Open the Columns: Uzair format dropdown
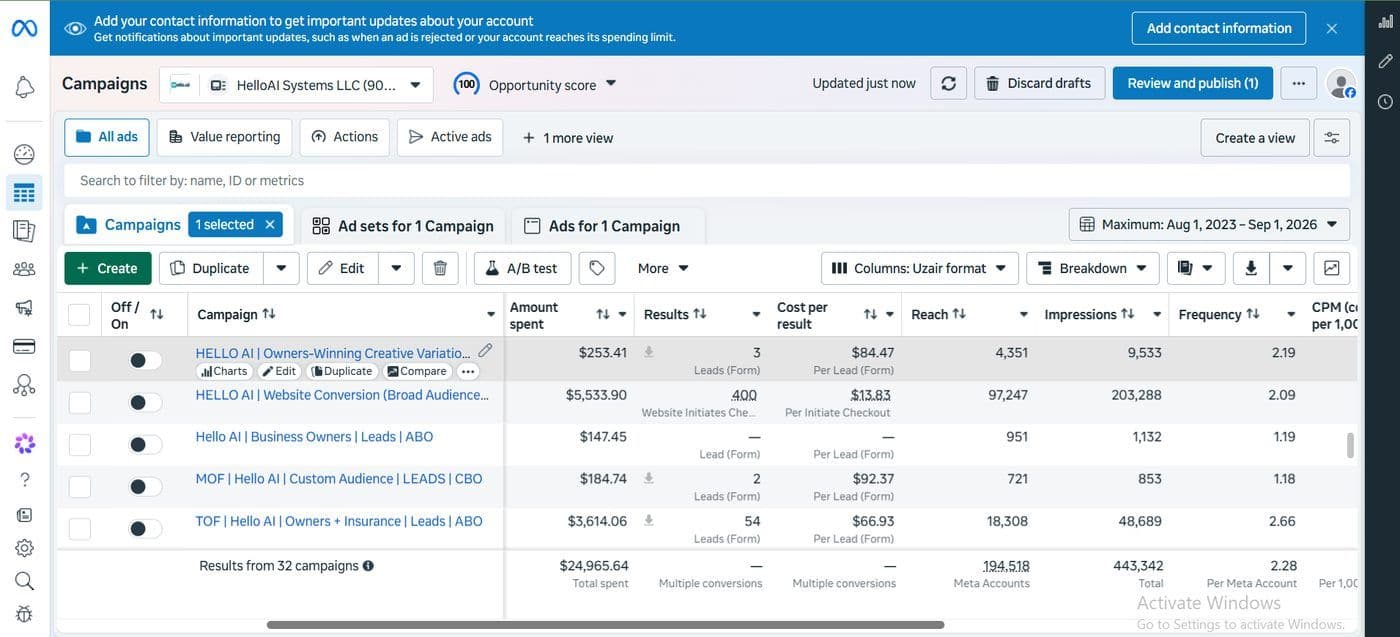 click(x=920, y=268)
